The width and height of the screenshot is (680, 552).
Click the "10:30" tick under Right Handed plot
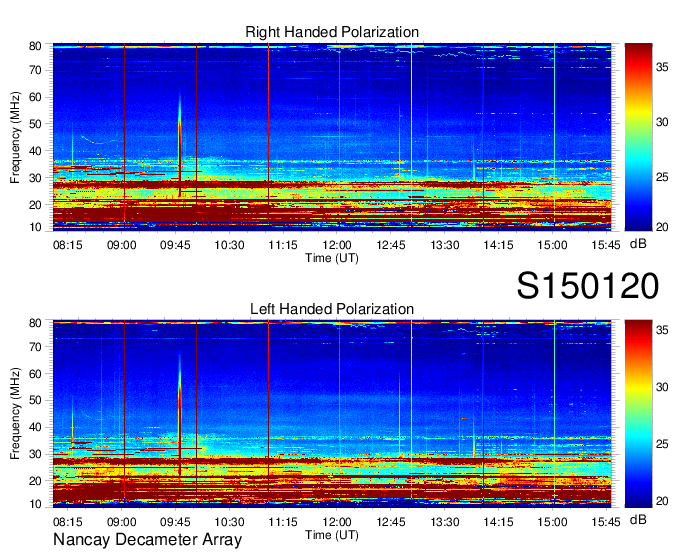[229, 245]
